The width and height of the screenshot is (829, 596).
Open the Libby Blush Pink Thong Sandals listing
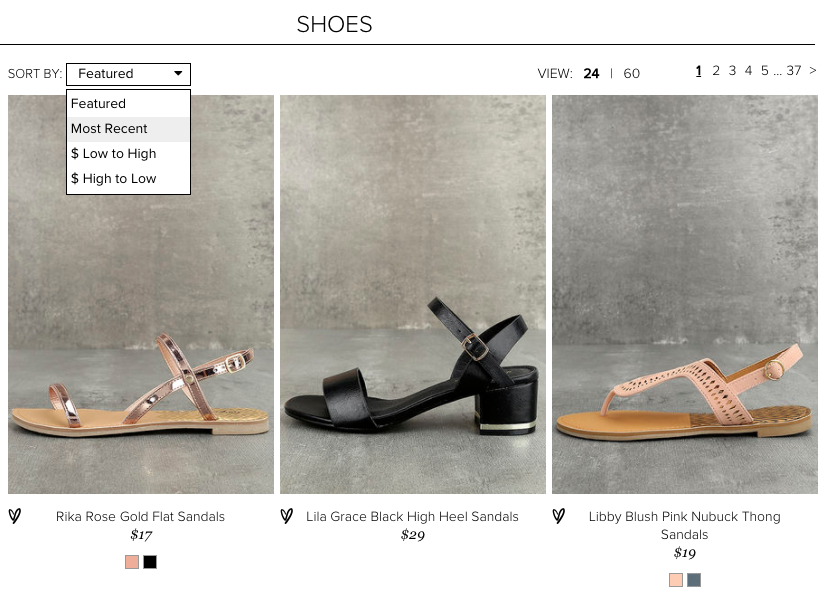(685, 293)
